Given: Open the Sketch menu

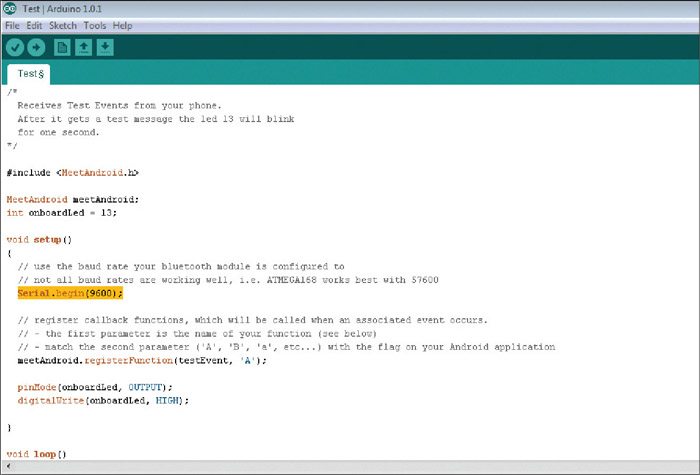Looking at the screenshot, I should 62,25.
